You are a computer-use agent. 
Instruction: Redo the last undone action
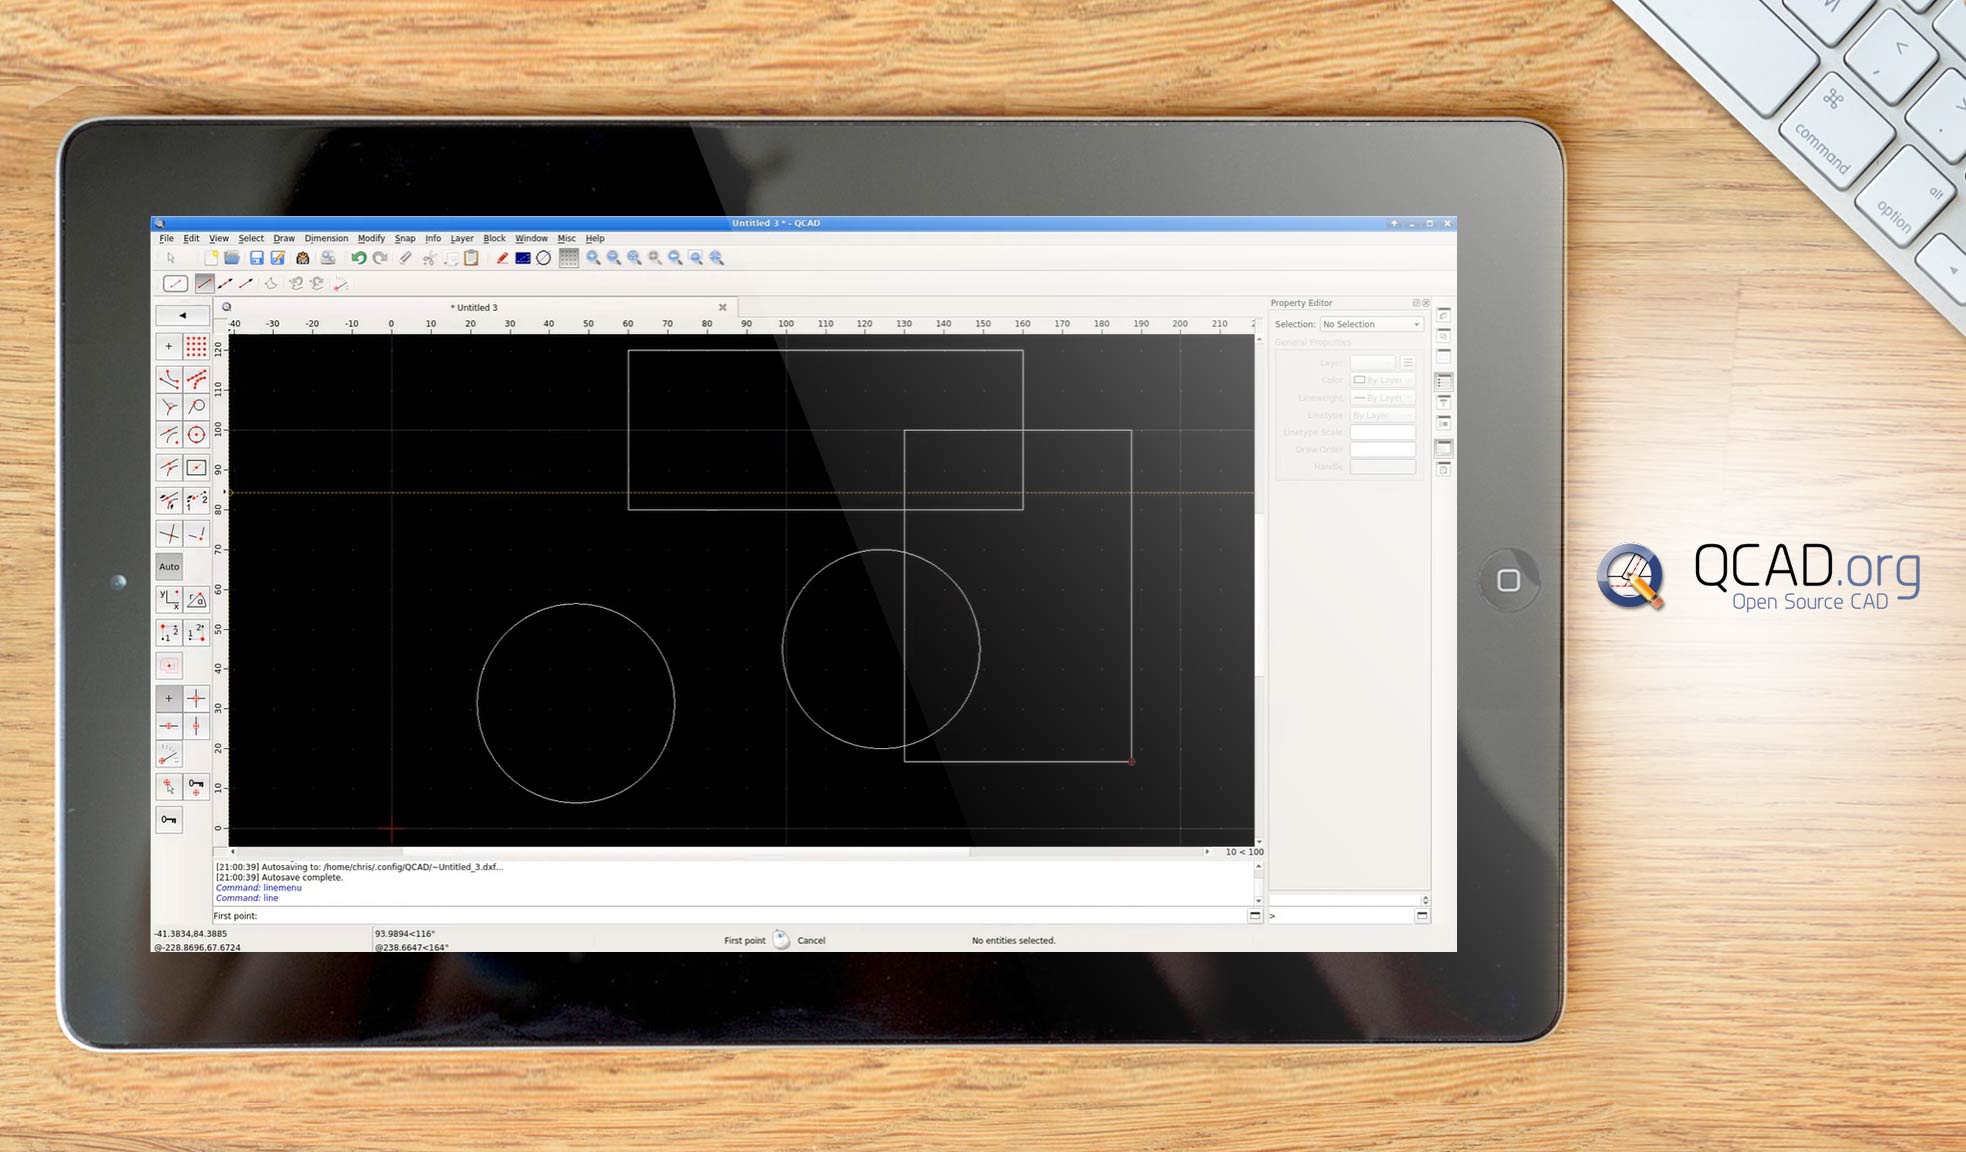click(x=379, y=258)
